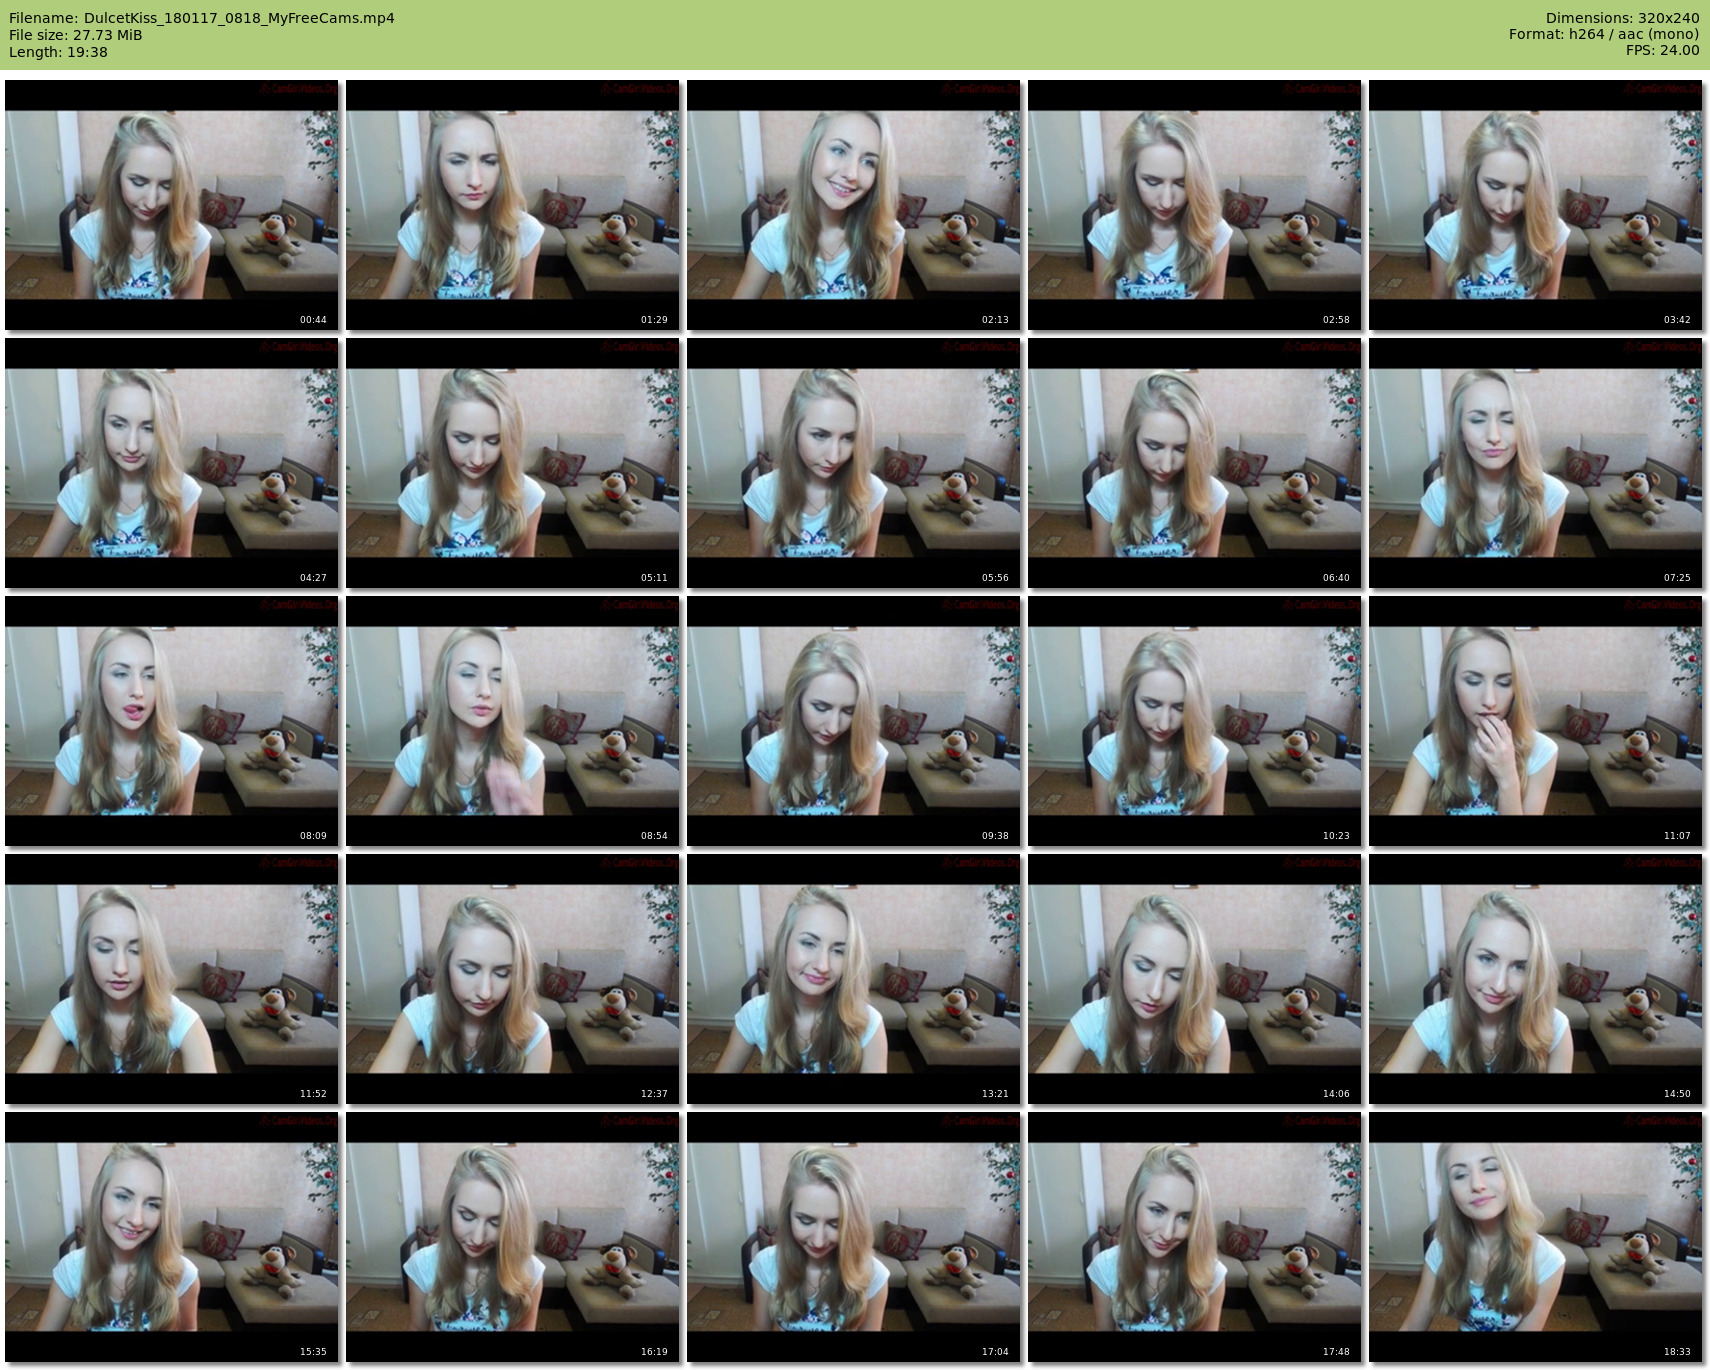Click the thumbnail timestamped 11:07

point(1536,721)
